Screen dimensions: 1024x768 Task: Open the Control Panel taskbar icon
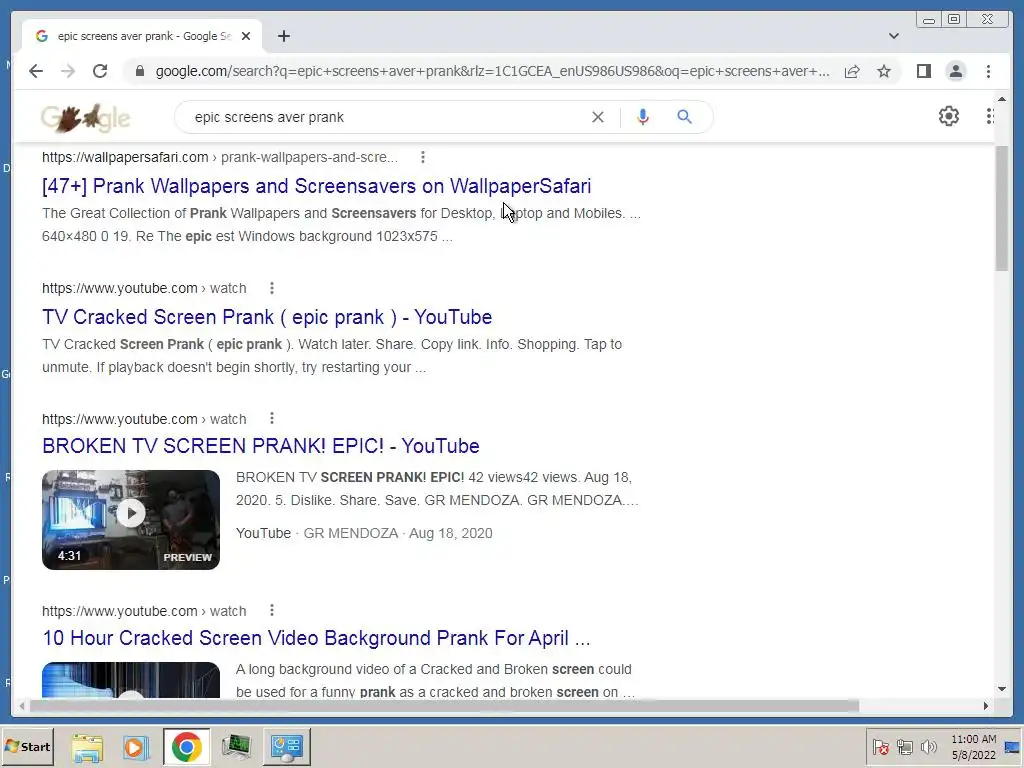point(287,747)
